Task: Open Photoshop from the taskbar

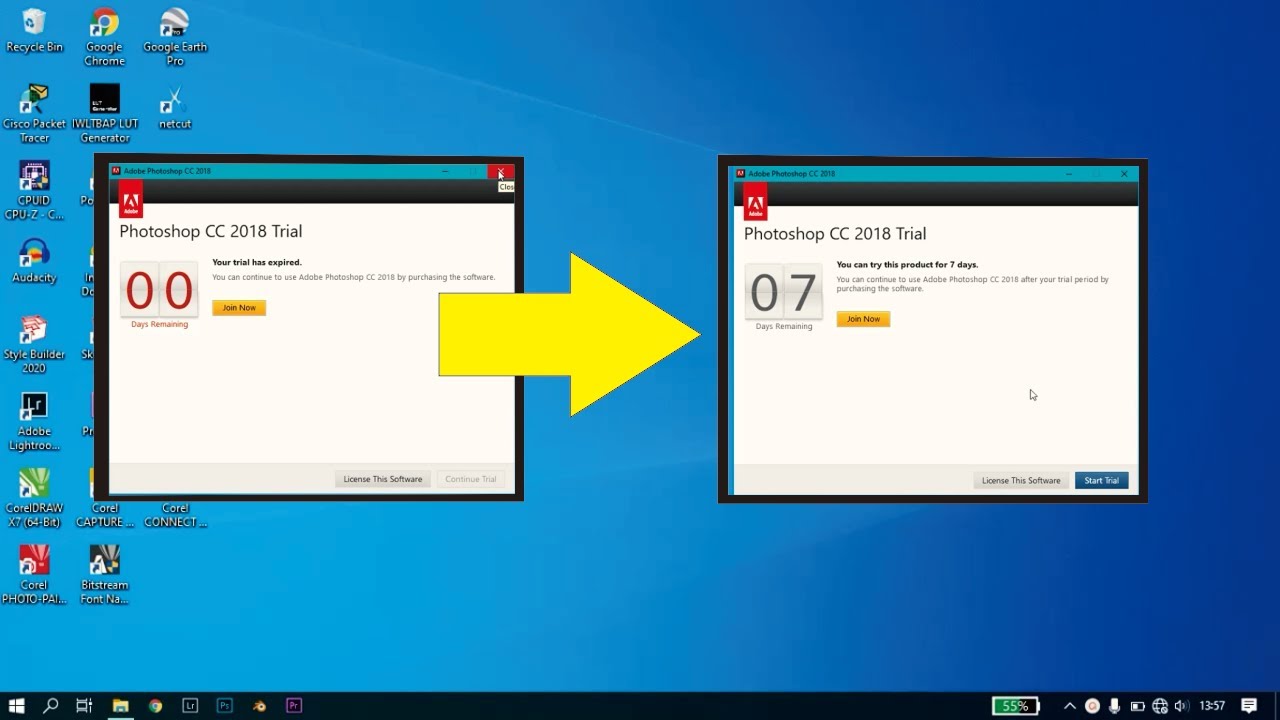Action: coord(225,705)
